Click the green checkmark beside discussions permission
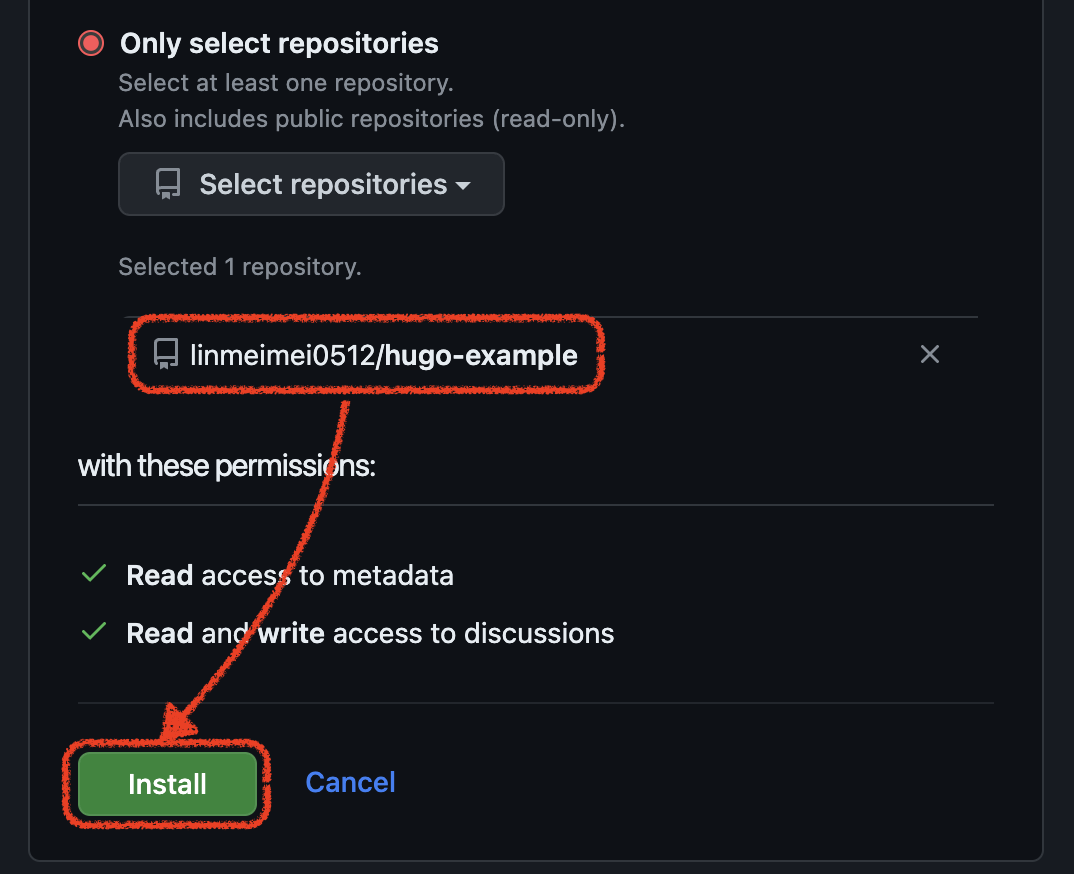Image resolution: width=1074 pixels, height=874 pixels. click(94, 632)
